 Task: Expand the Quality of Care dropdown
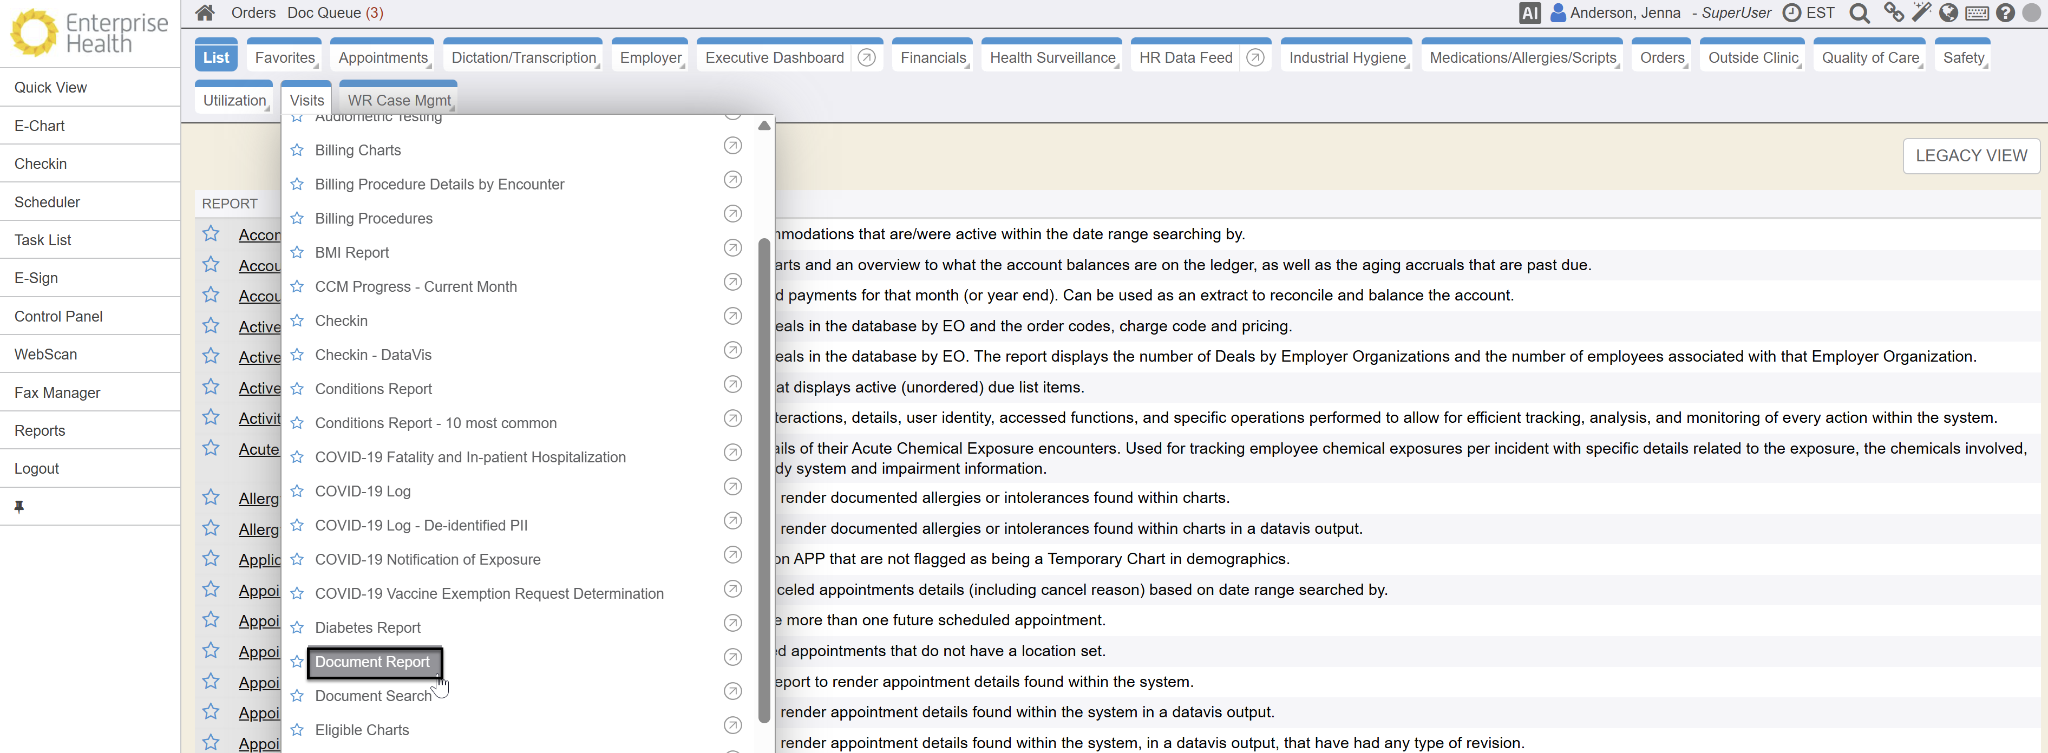[1870, 58]
